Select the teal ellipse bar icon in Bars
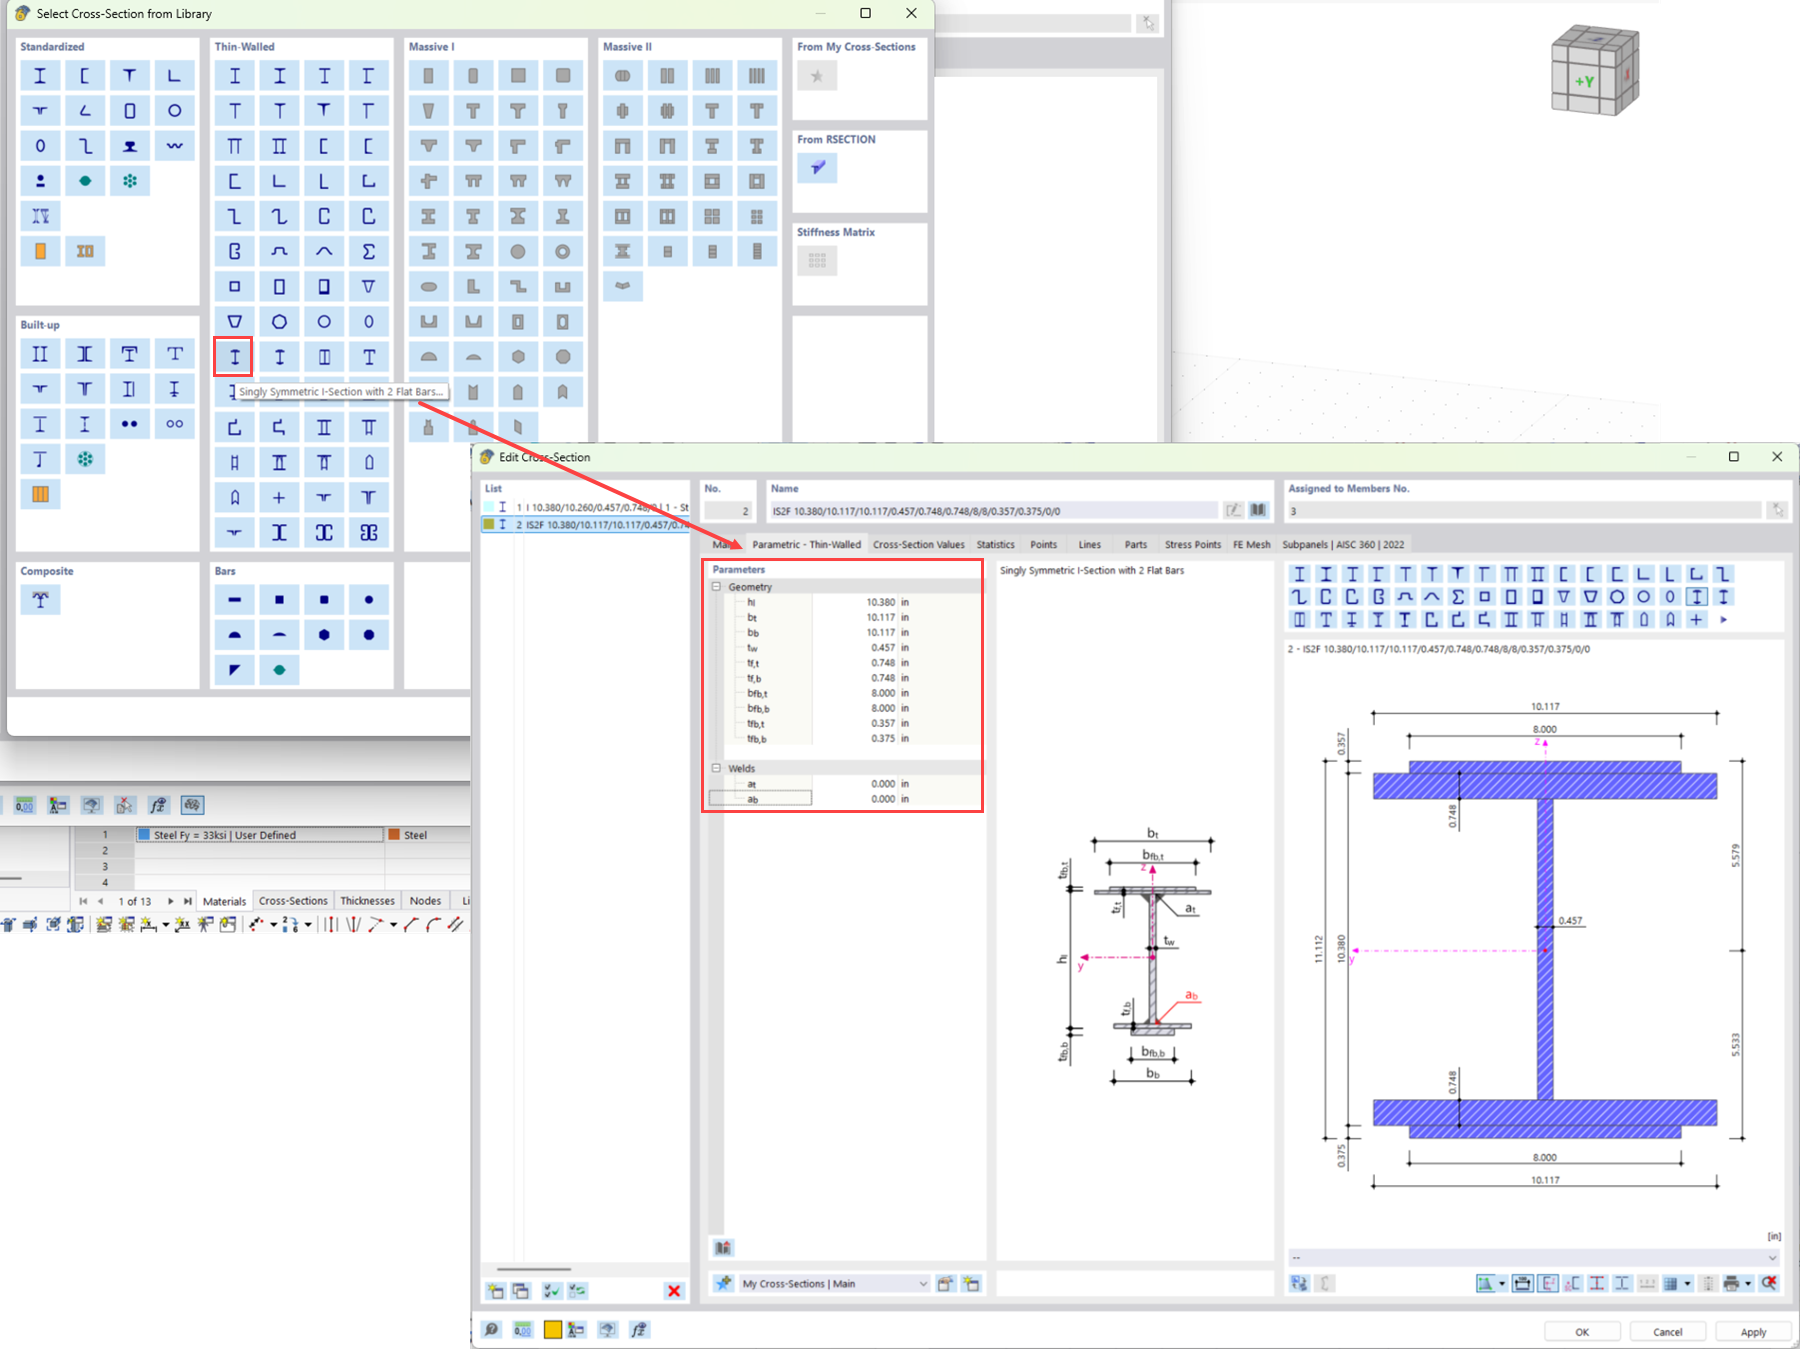 click(x=279, y=669)
